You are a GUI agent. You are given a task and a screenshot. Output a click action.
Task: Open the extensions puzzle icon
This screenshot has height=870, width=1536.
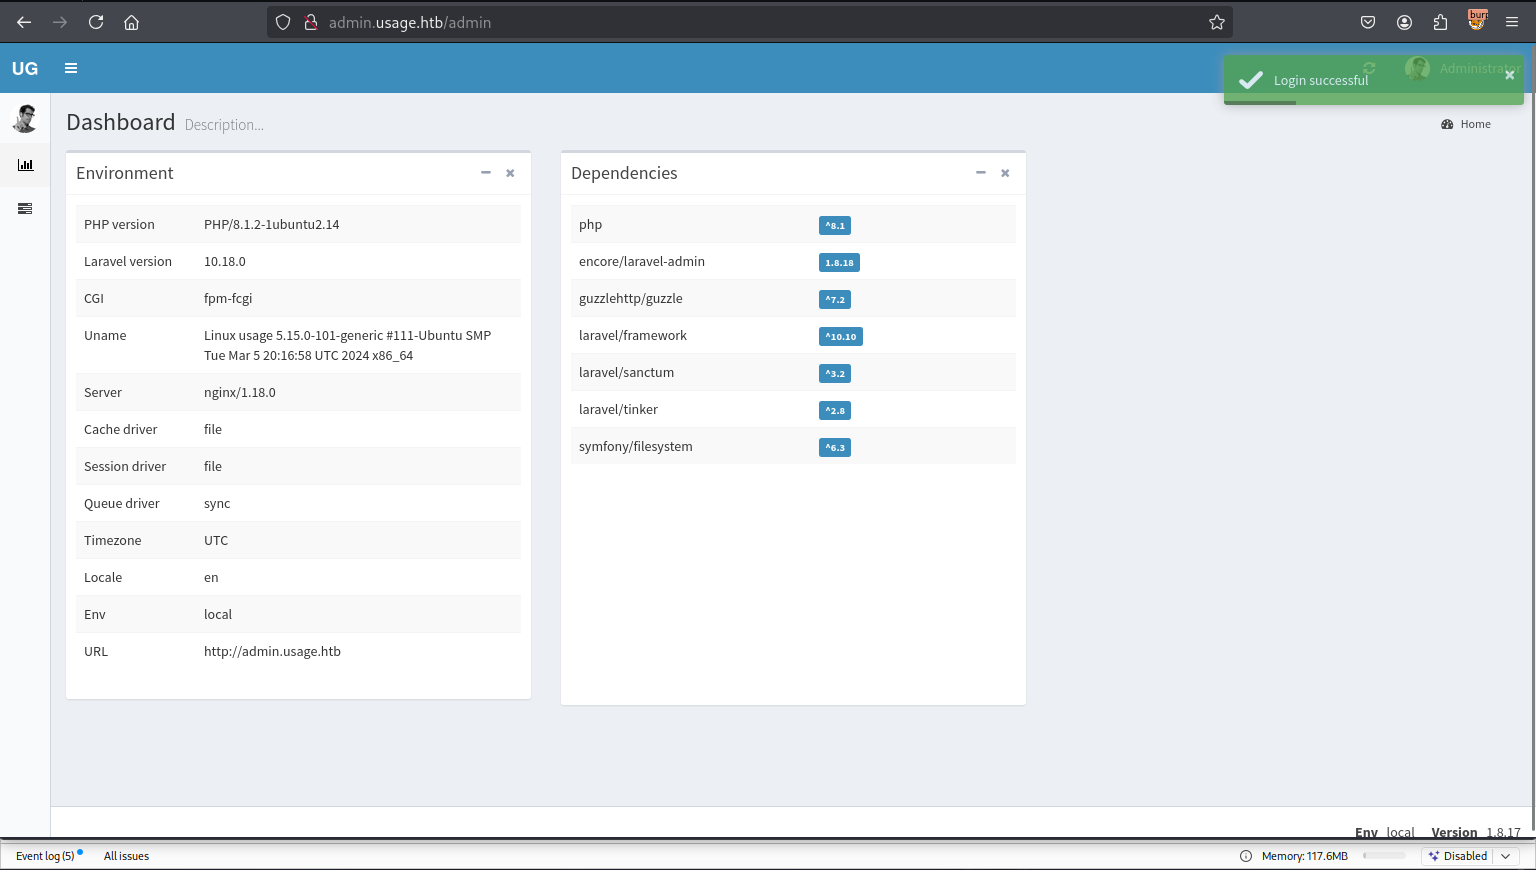pyautogui.click(x=1440, y=22)
